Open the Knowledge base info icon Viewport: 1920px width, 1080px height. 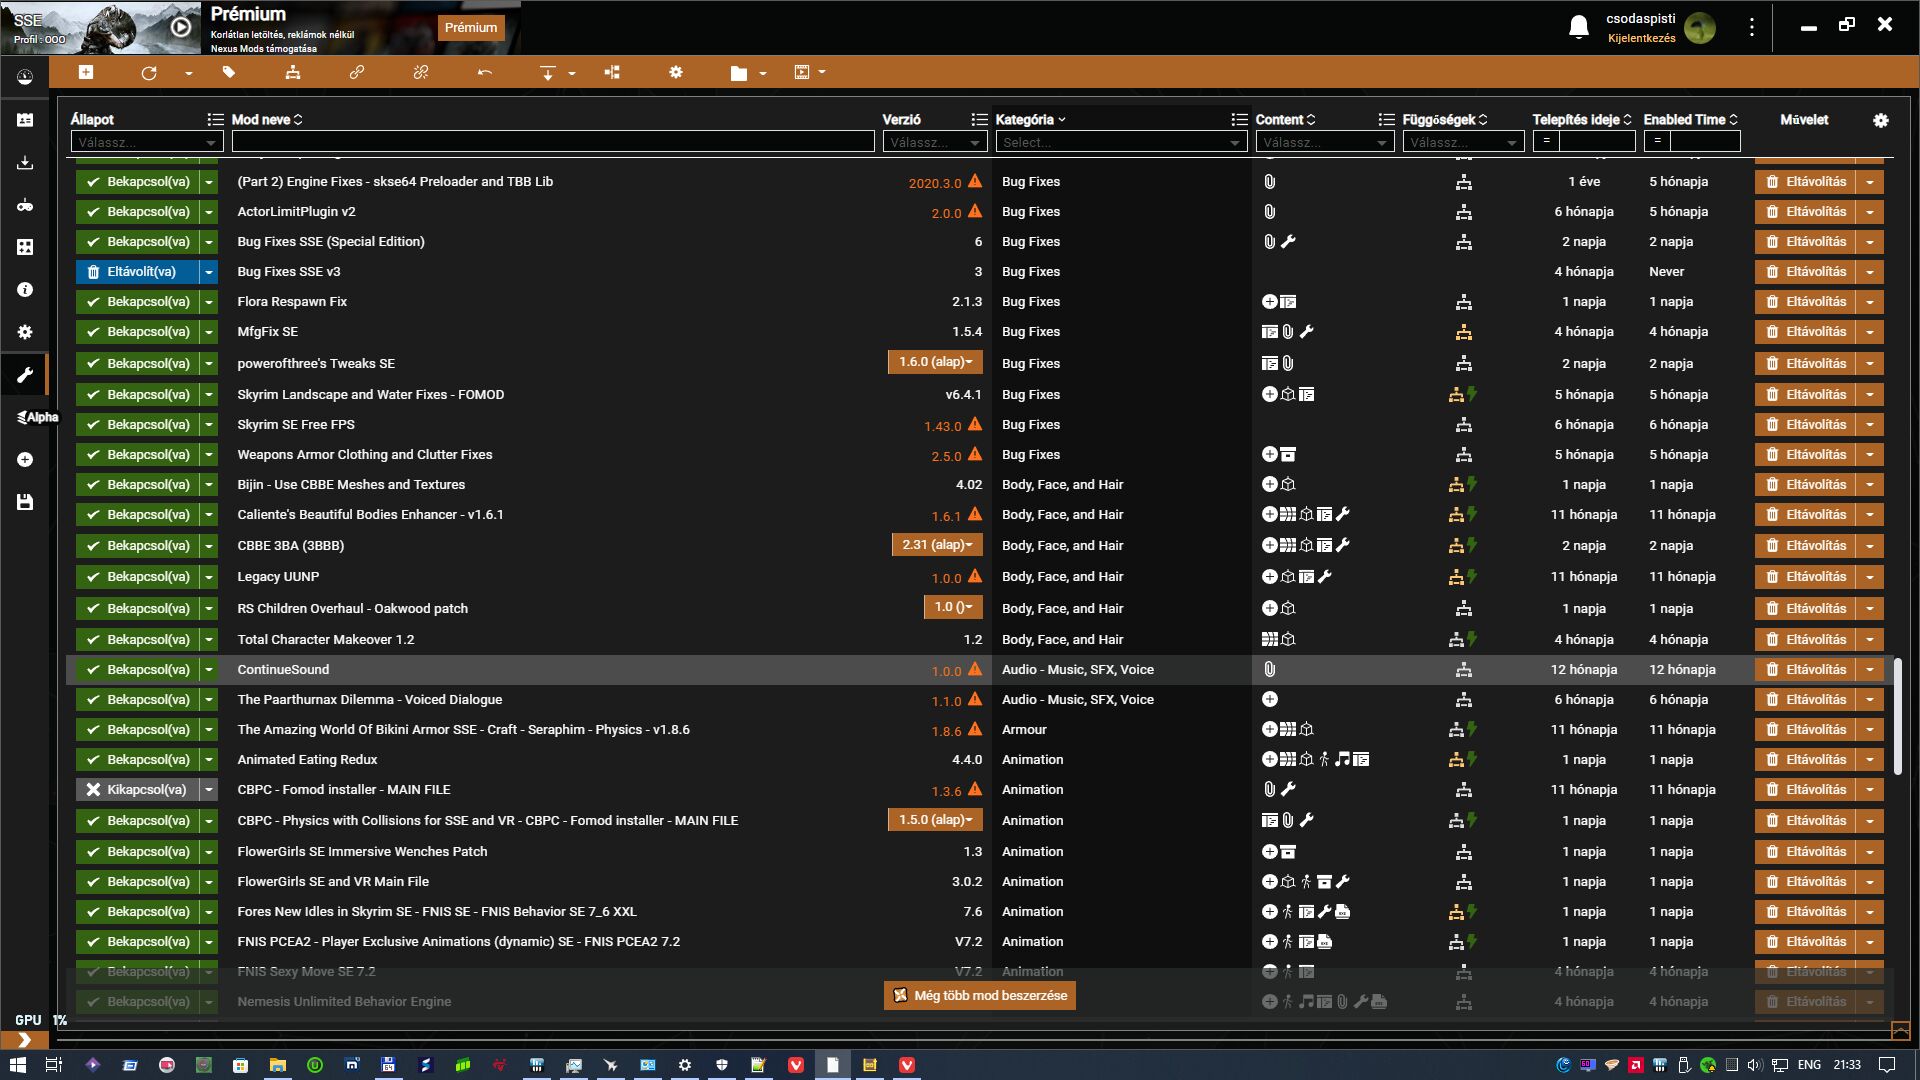tap(25, 290)
